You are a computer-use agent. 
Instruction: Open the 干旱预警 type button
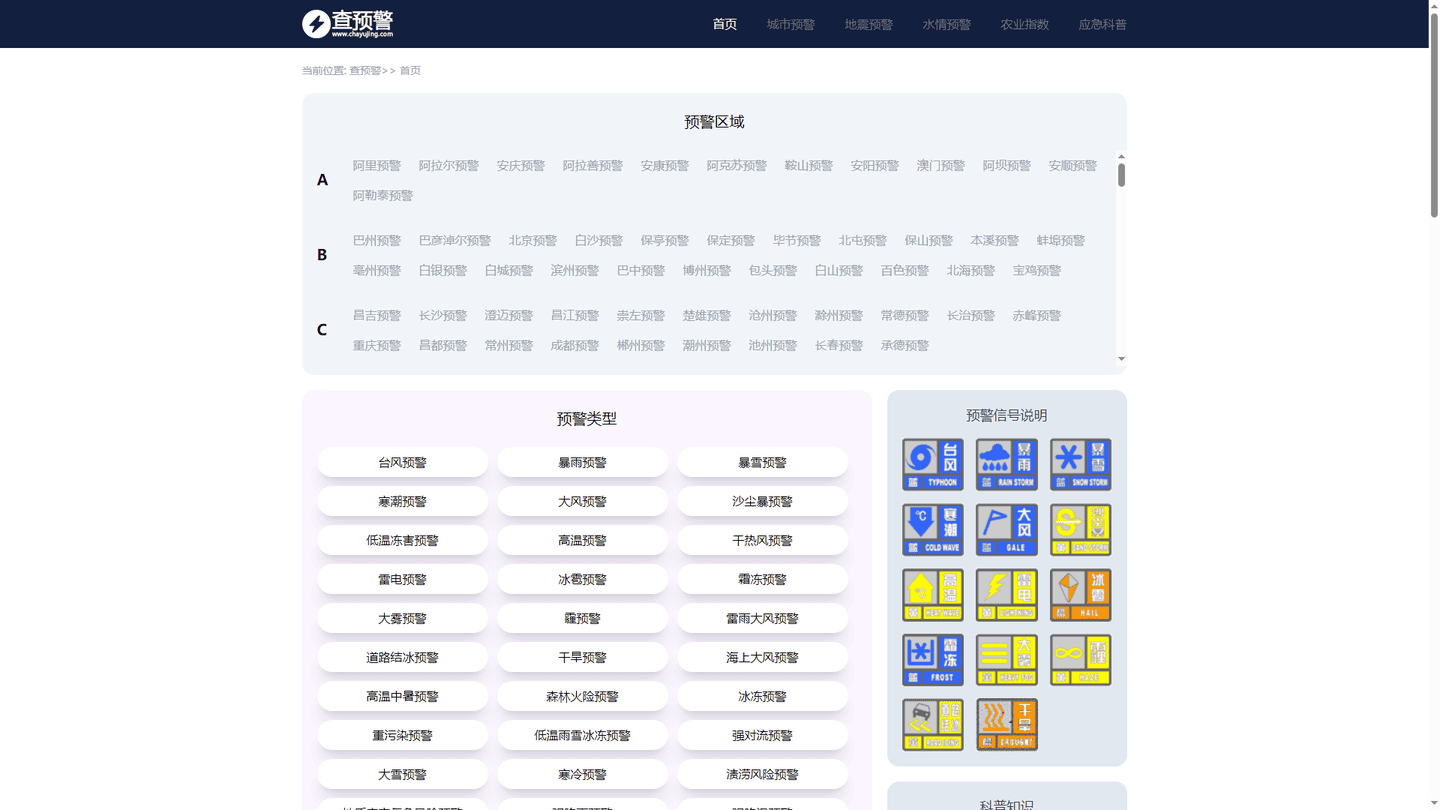click(583, 657)
